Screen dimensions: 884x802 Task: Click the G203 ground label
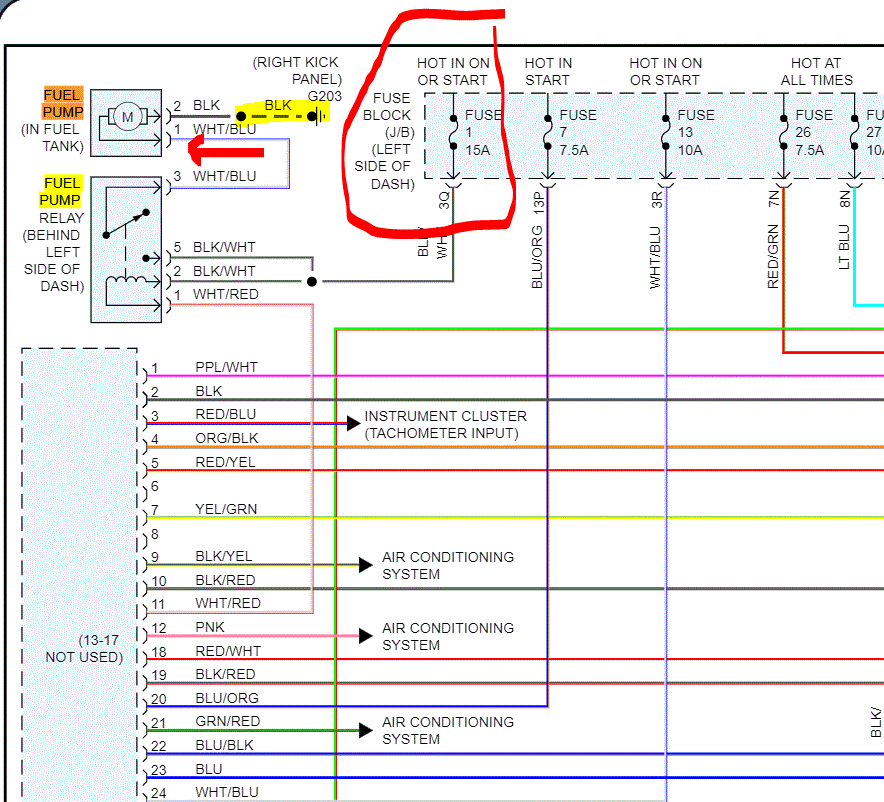(x=325, y=96)
